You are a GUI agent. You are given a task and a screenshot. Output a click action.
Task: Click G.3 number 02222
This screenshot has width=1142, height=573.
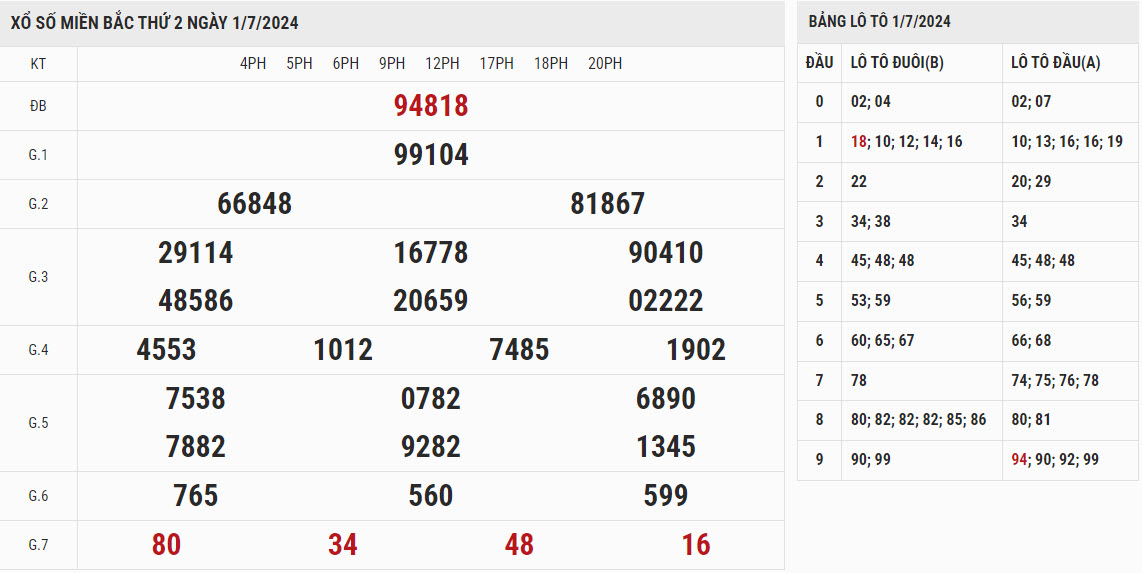tap(666, 301)
